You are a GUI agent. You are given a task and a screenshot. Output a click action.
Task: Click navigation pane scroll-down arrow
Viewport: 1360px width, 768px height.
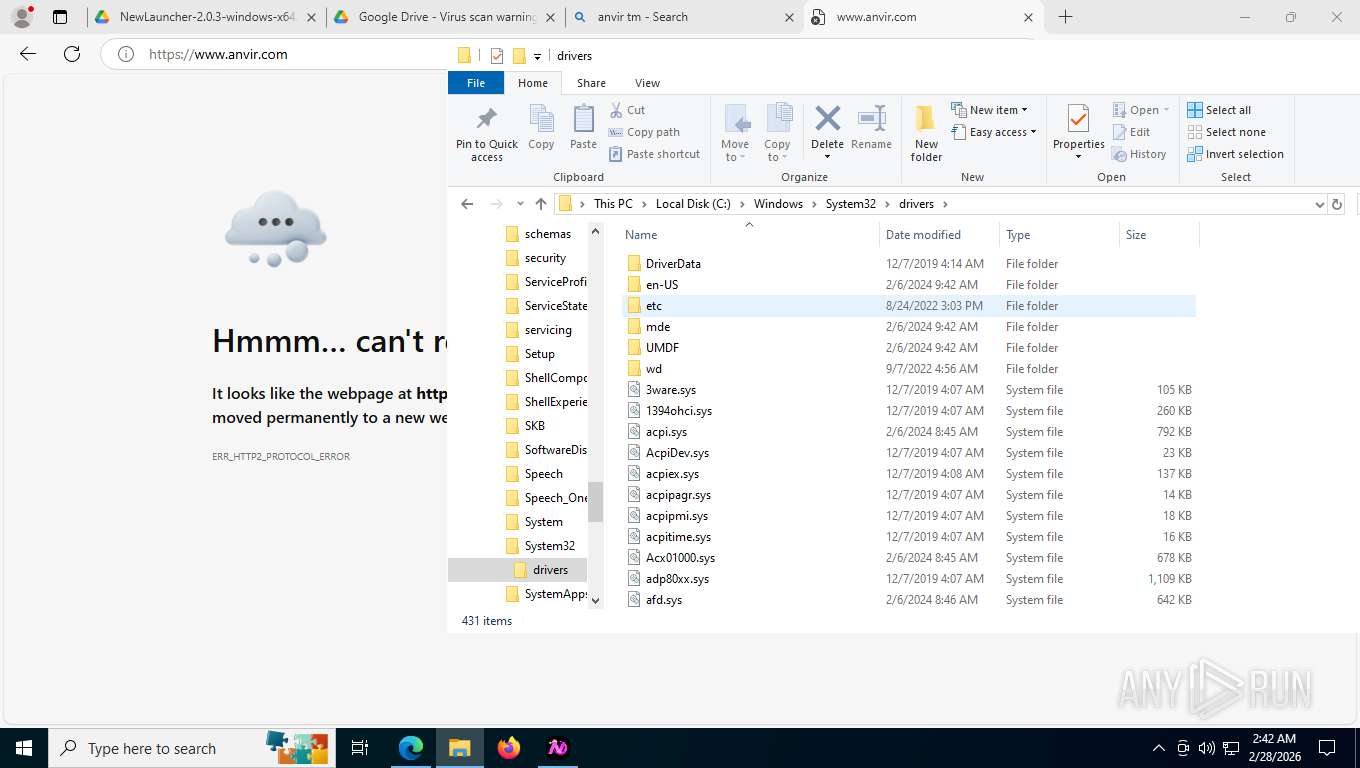point(596,601)
